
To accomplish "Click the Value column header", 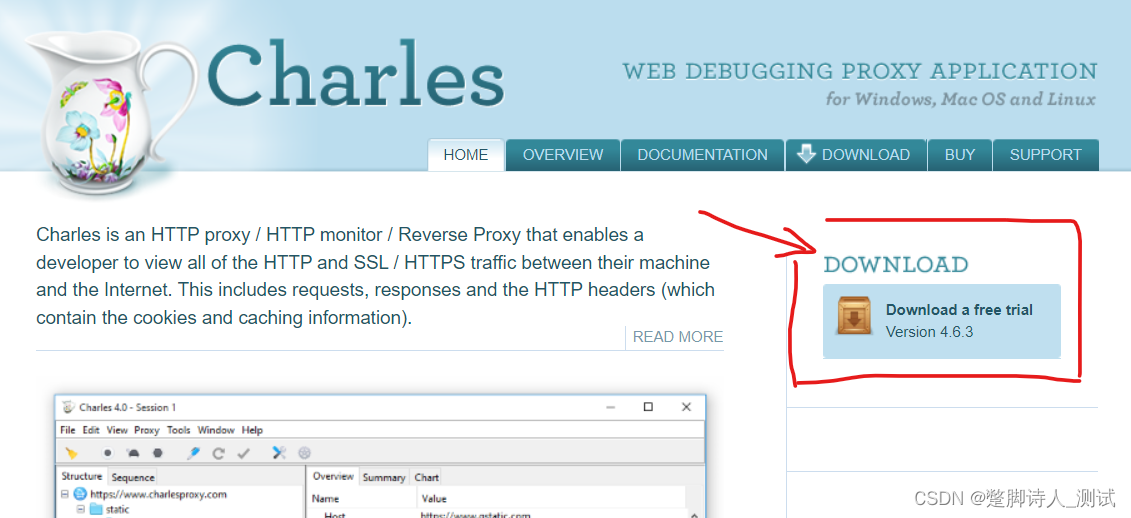I will [434, 499].
